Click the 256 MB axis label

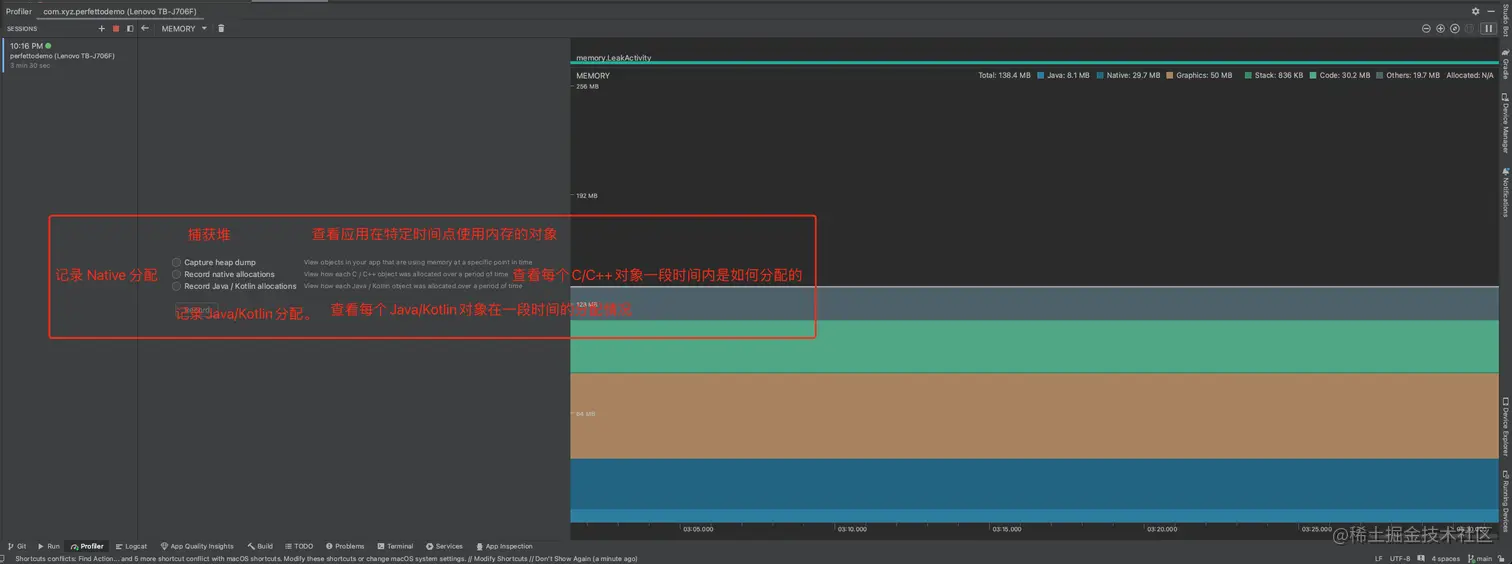click(587, 87)
